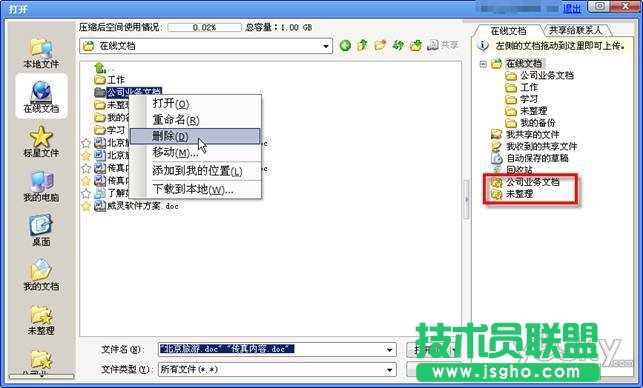Image resolution: width=643 pixels, height=388 pixels.
Task: Select 在线文档 root in the right tree
Action: click(x=523, y=64)
